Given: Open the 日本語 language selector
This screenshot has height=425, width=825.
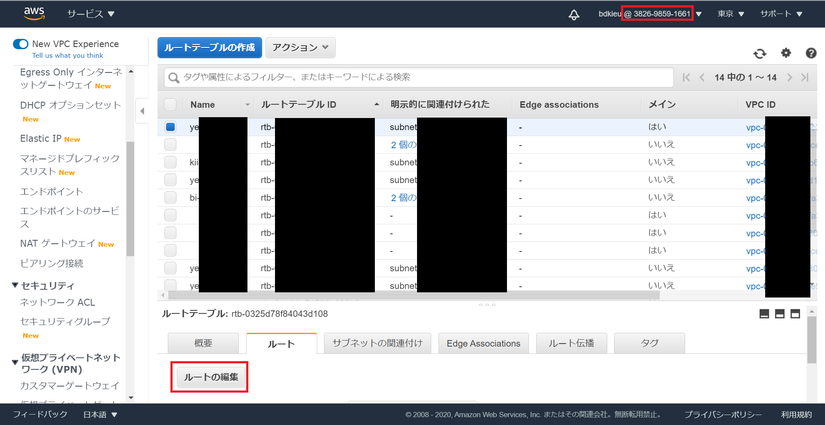Looking at the screenshot, I should point(100,414).
